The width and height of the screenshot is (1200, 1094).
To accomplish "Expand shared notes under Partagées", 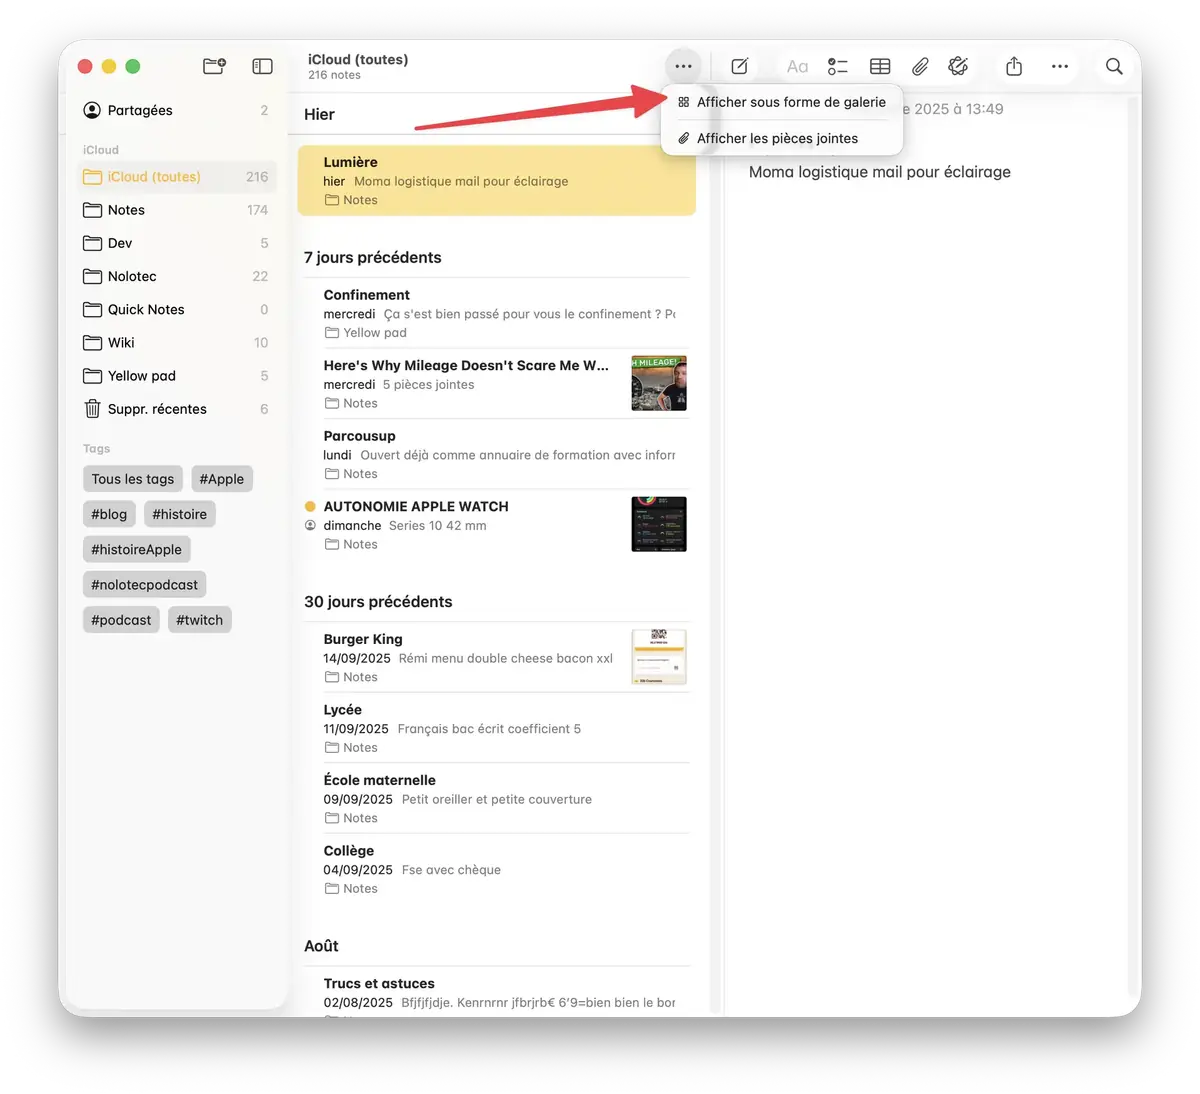I will 140,110.
